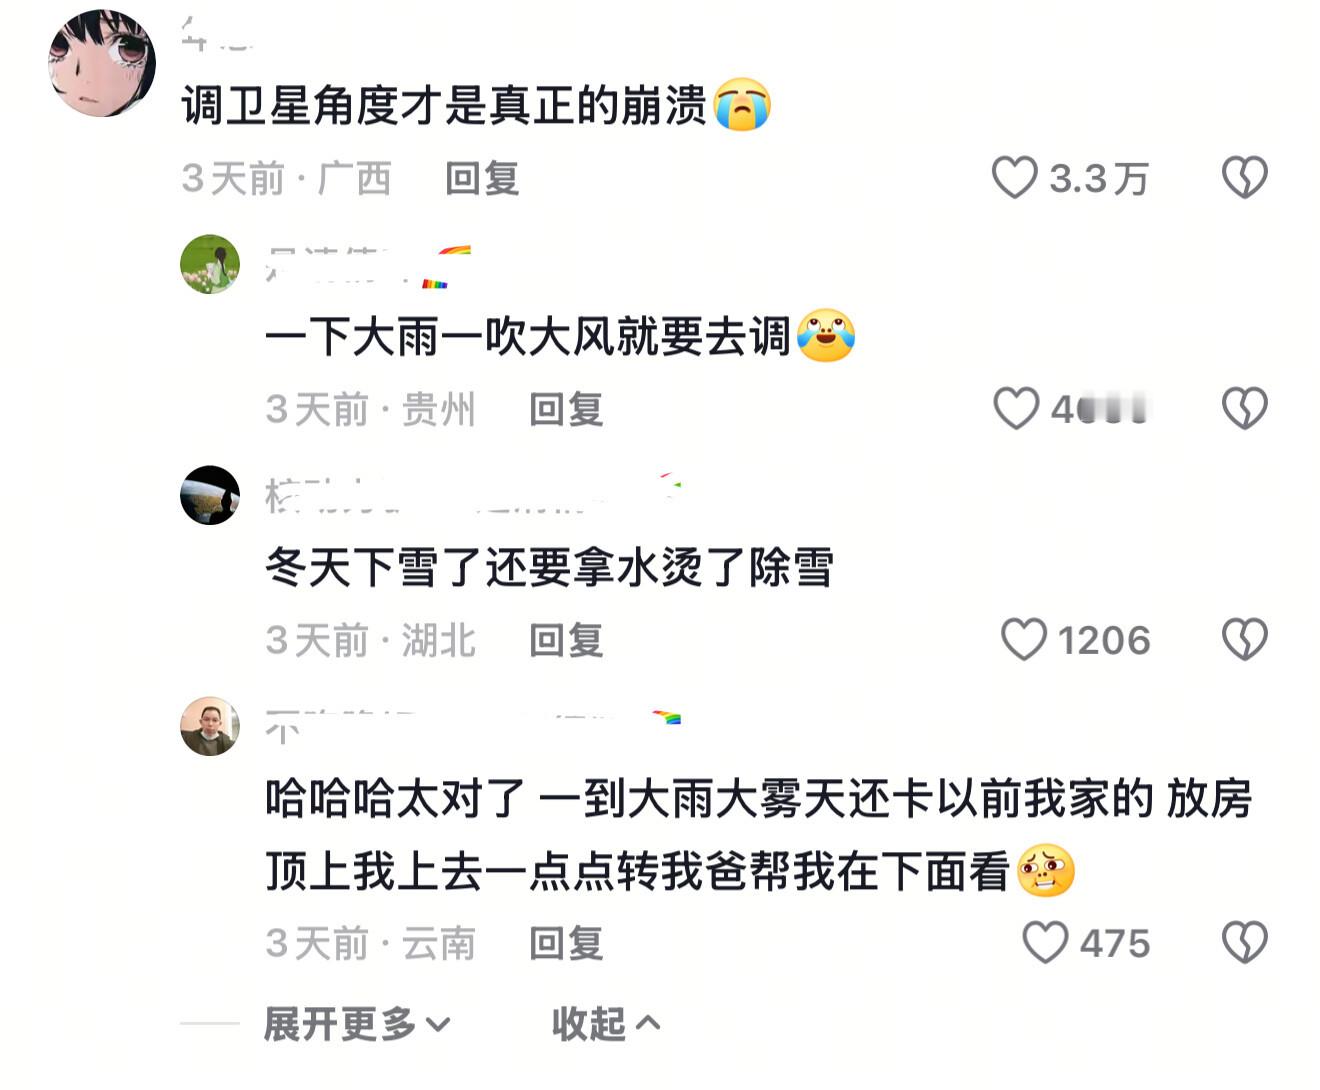
Task: Dislike the 贵州 reply comment
Action: (1244, 409)
